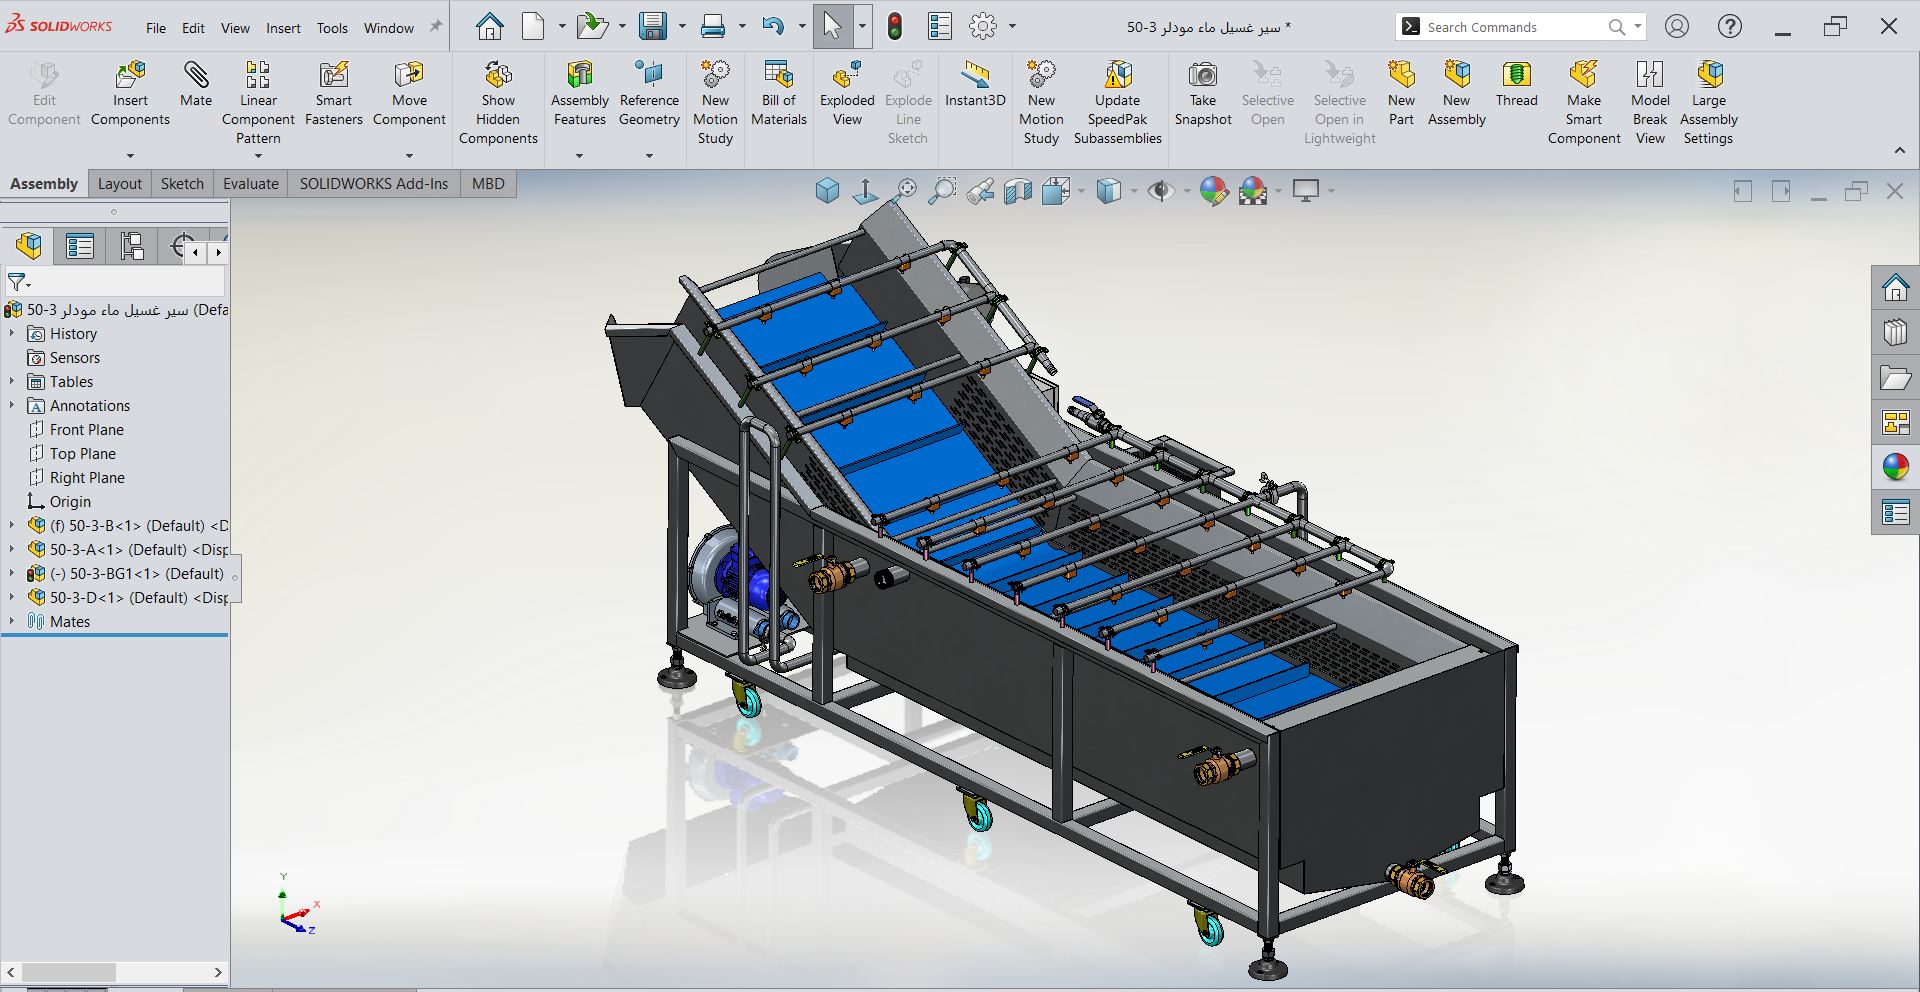This screenshot has width=1920, height=992.
Task: Open the PropertyManager tab
Action: 80,245
